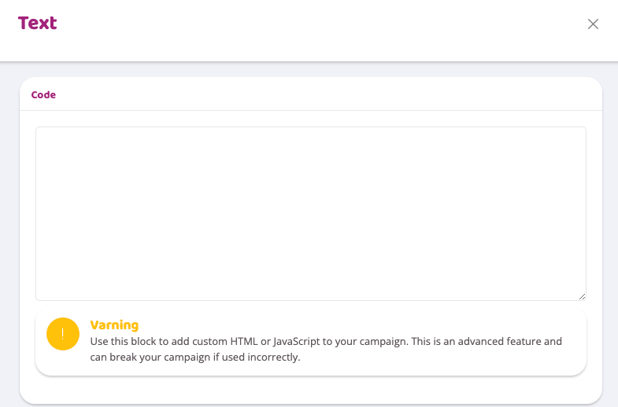Select the "Code" section label
The image size is (618, 407).
pyautogui.click(x=43, y=95)
